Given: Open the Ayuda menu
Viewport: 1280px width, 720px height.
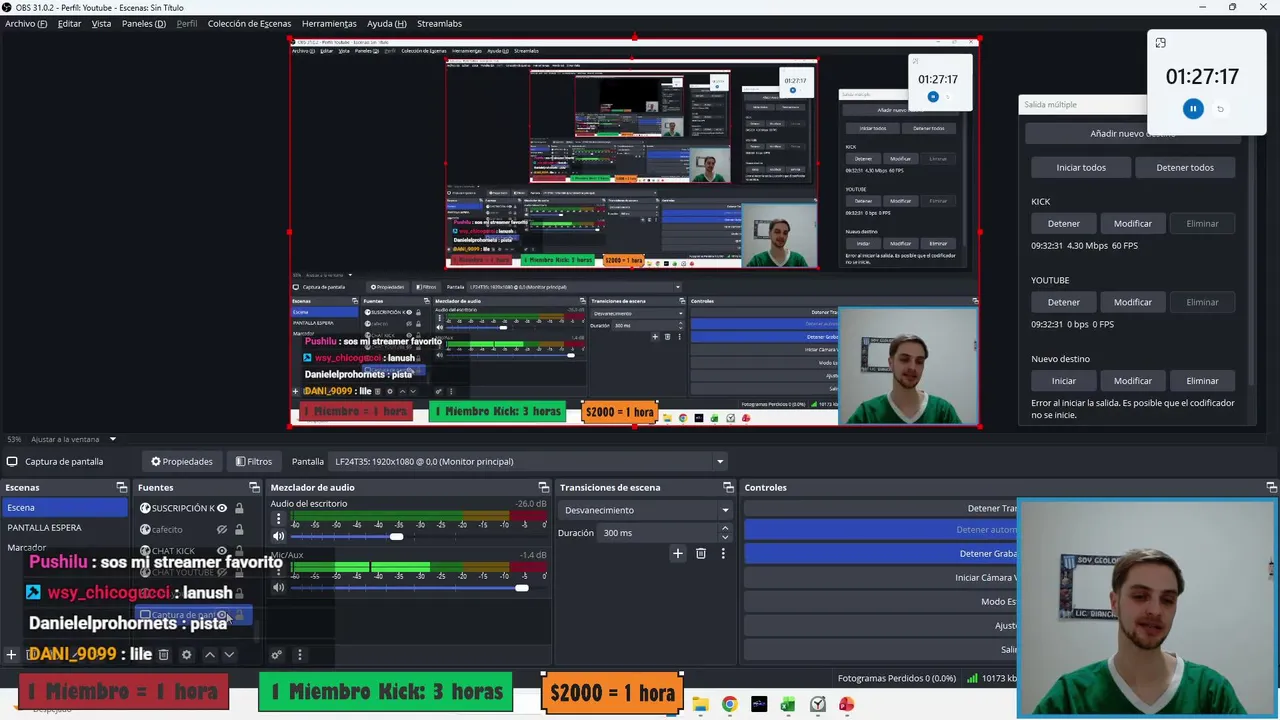Looking at the screenshot, I should click(x=387, y=23).
